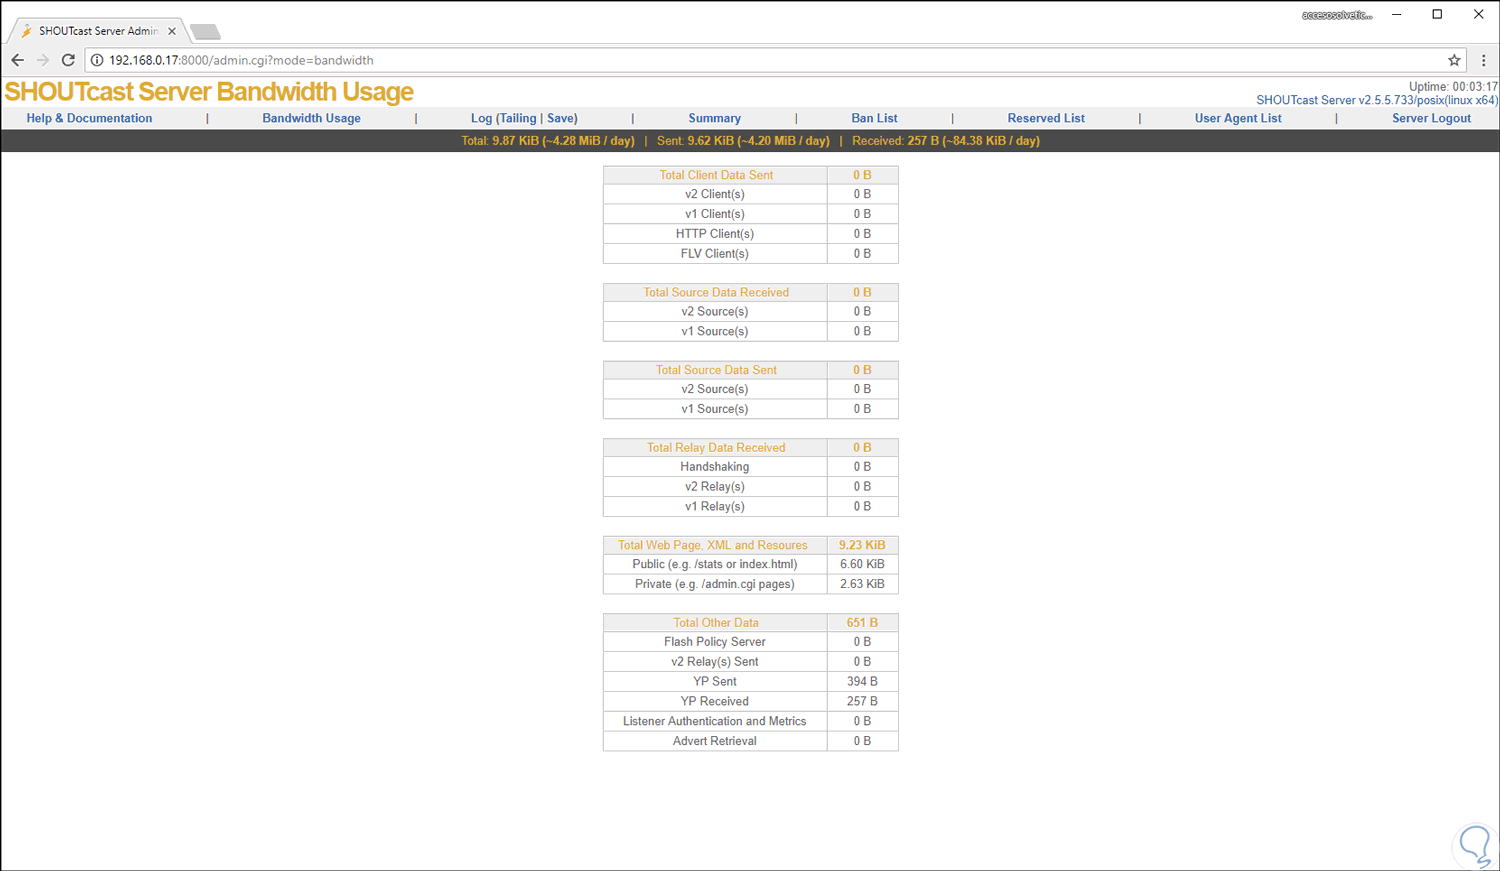View the Ban List
Viewport: 1500px width, 871px height.
[x=874, y=118]
